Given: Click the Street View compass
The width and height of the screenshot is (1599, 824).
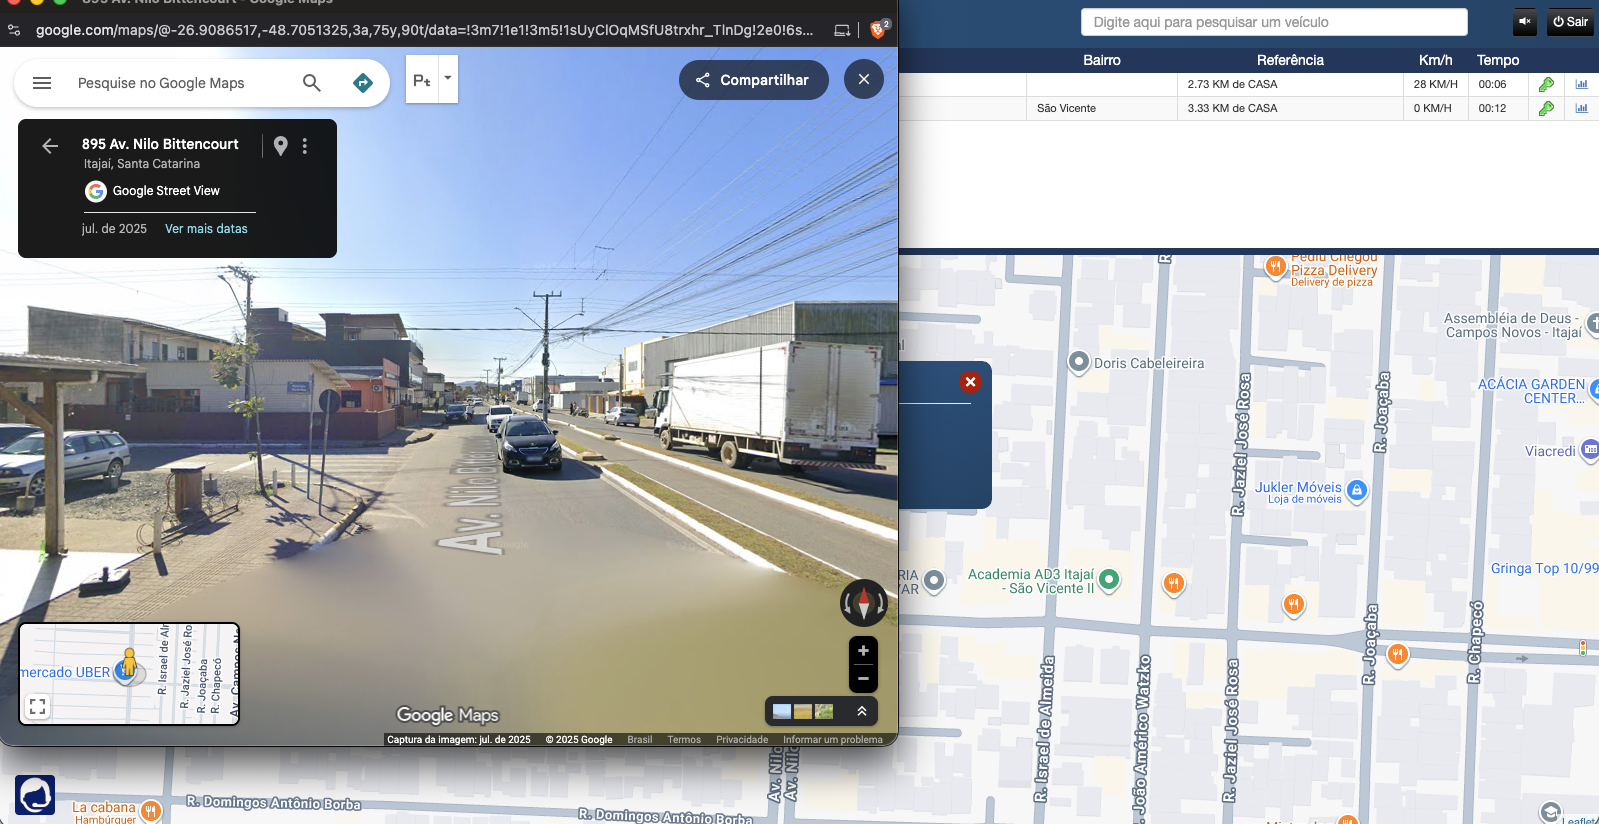Looking at the screenshot, I should click(x=863, y=603).
